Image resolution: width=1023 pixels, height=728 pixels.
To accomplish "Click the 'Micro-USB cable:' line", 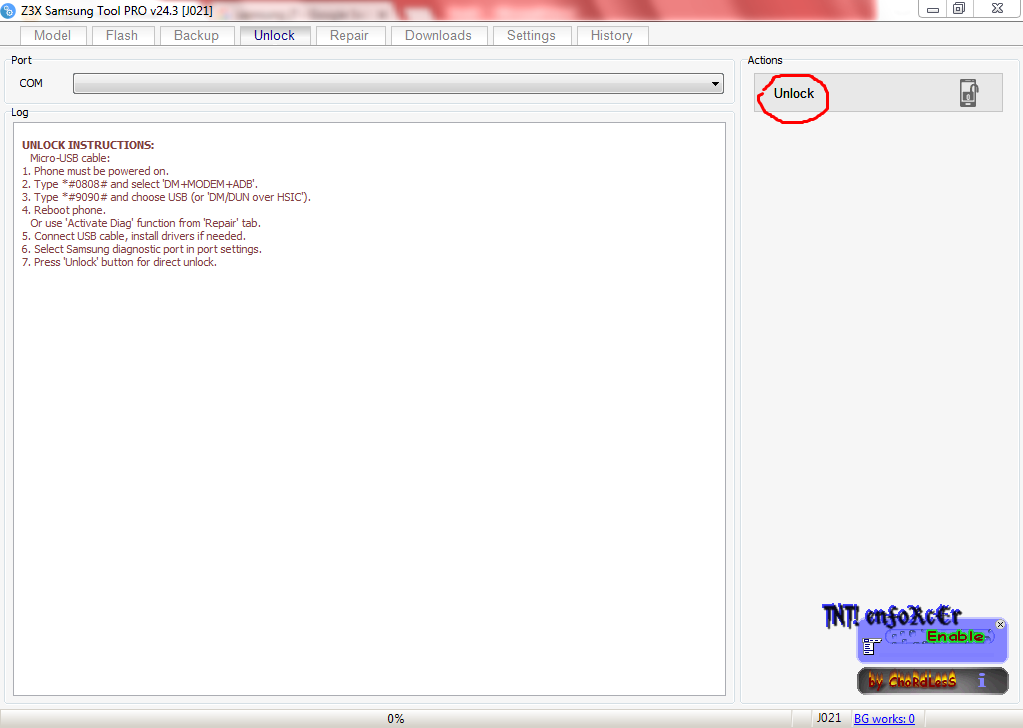I will pyautogui.click(x=70, y=158).
